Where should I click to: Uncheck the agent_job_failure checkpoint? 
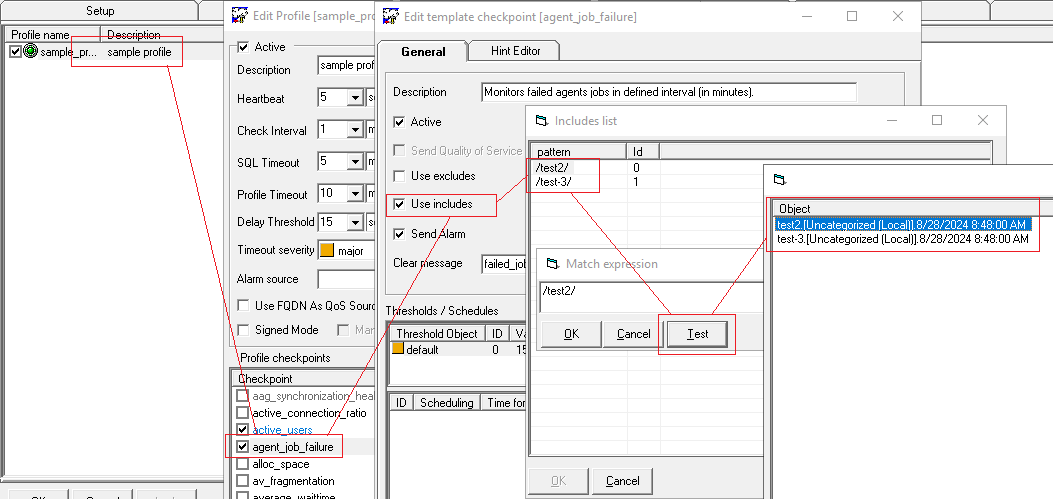(243, 446)
